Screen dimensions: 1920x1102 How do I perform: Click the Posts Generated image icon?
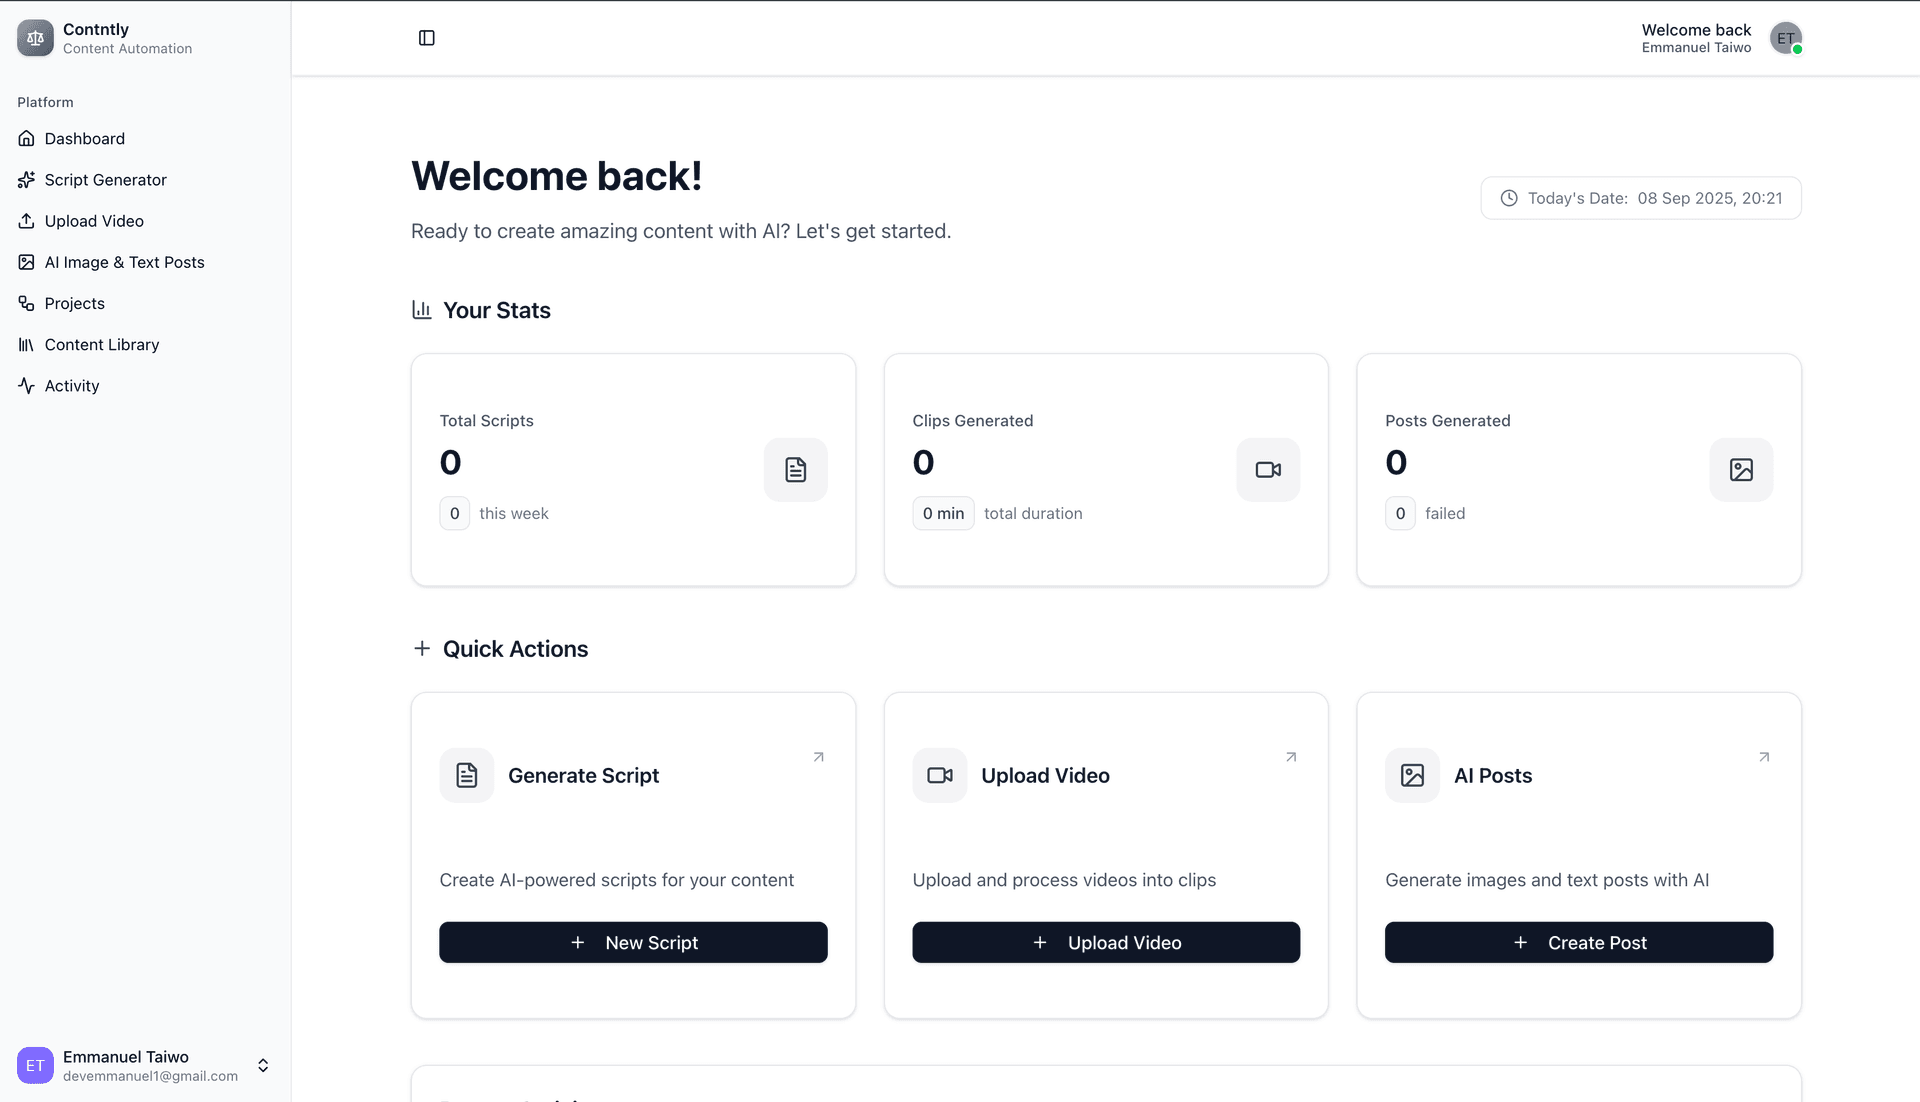(x=1741, y=470)
